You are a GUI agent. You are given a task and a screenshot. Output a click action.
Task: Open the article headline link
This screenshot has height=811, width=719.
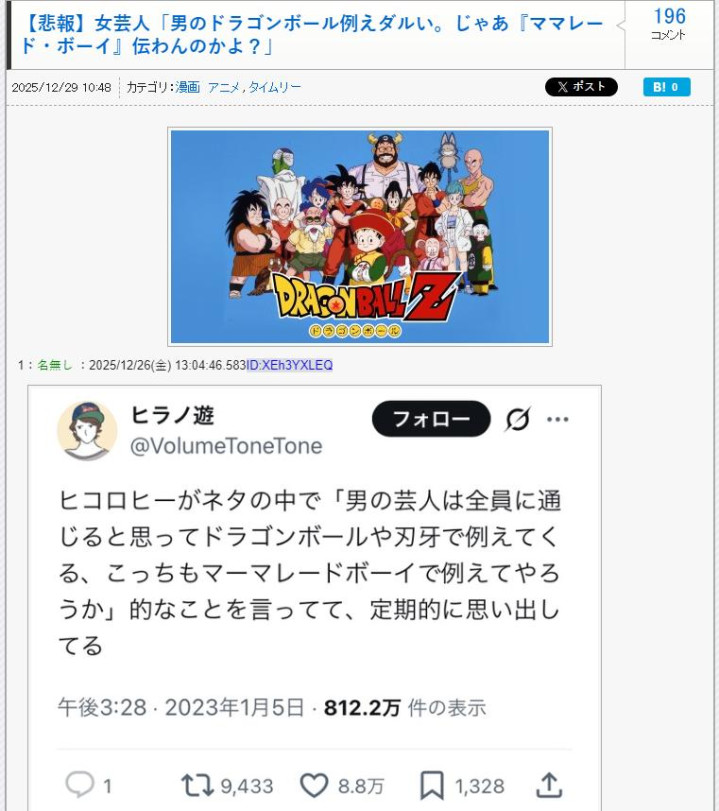(x=311, y=35)
